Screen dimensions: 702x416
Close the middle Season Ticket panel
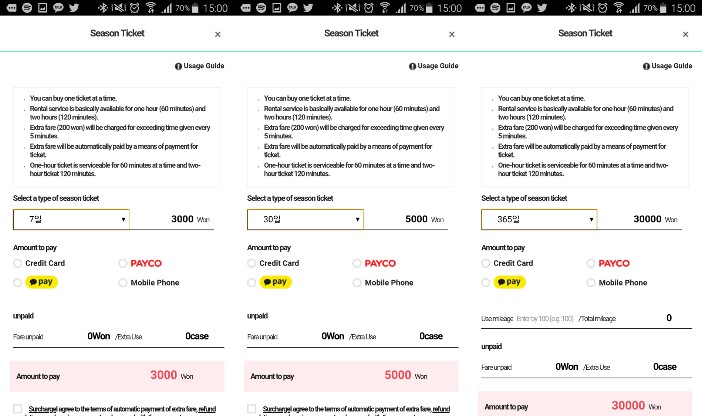tap(452, 34)
